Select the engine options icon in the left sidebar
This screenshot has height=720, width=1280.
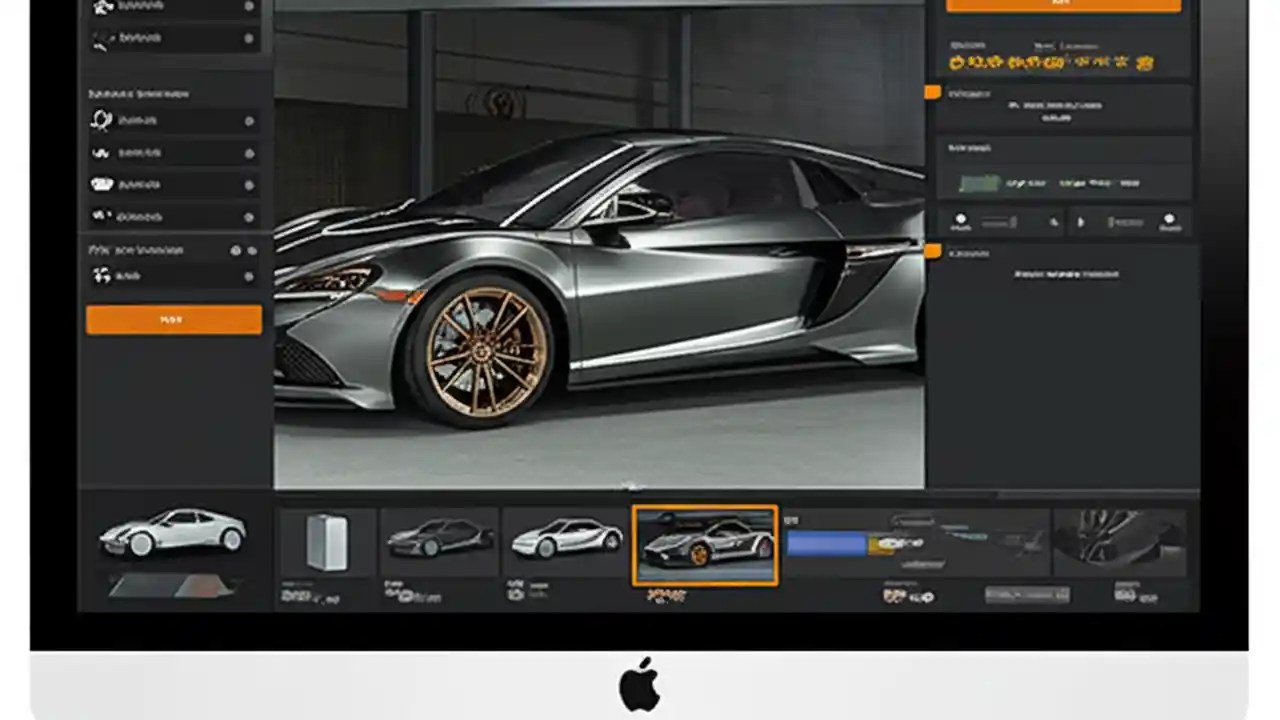click(103, 216)
